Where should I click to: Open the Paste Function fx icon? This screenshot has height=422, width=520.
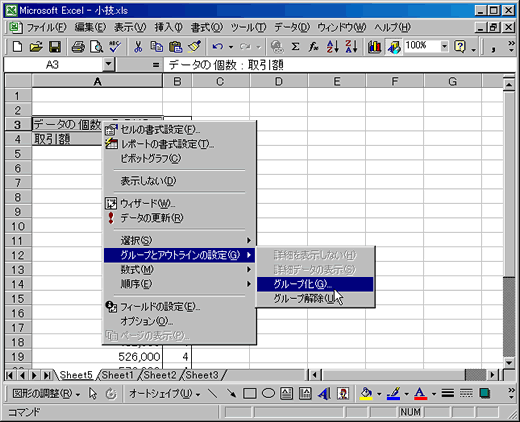(313, 47)
